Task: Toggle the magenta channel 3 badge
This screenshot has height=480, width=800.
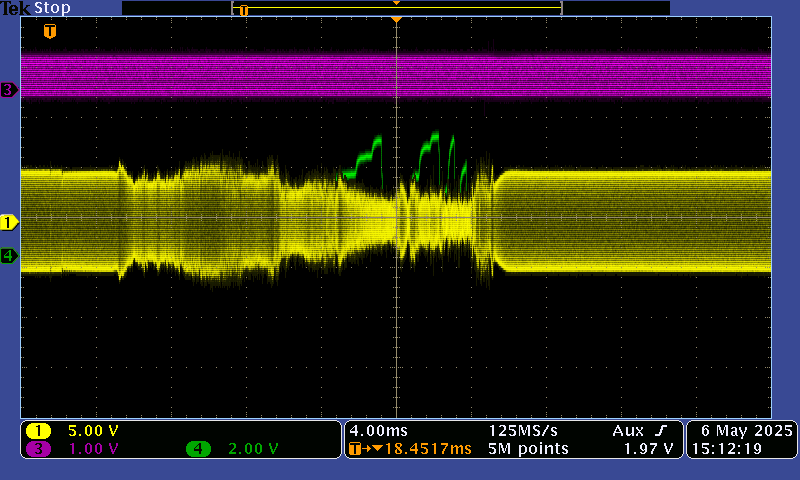Action: (x=38, y=449)
